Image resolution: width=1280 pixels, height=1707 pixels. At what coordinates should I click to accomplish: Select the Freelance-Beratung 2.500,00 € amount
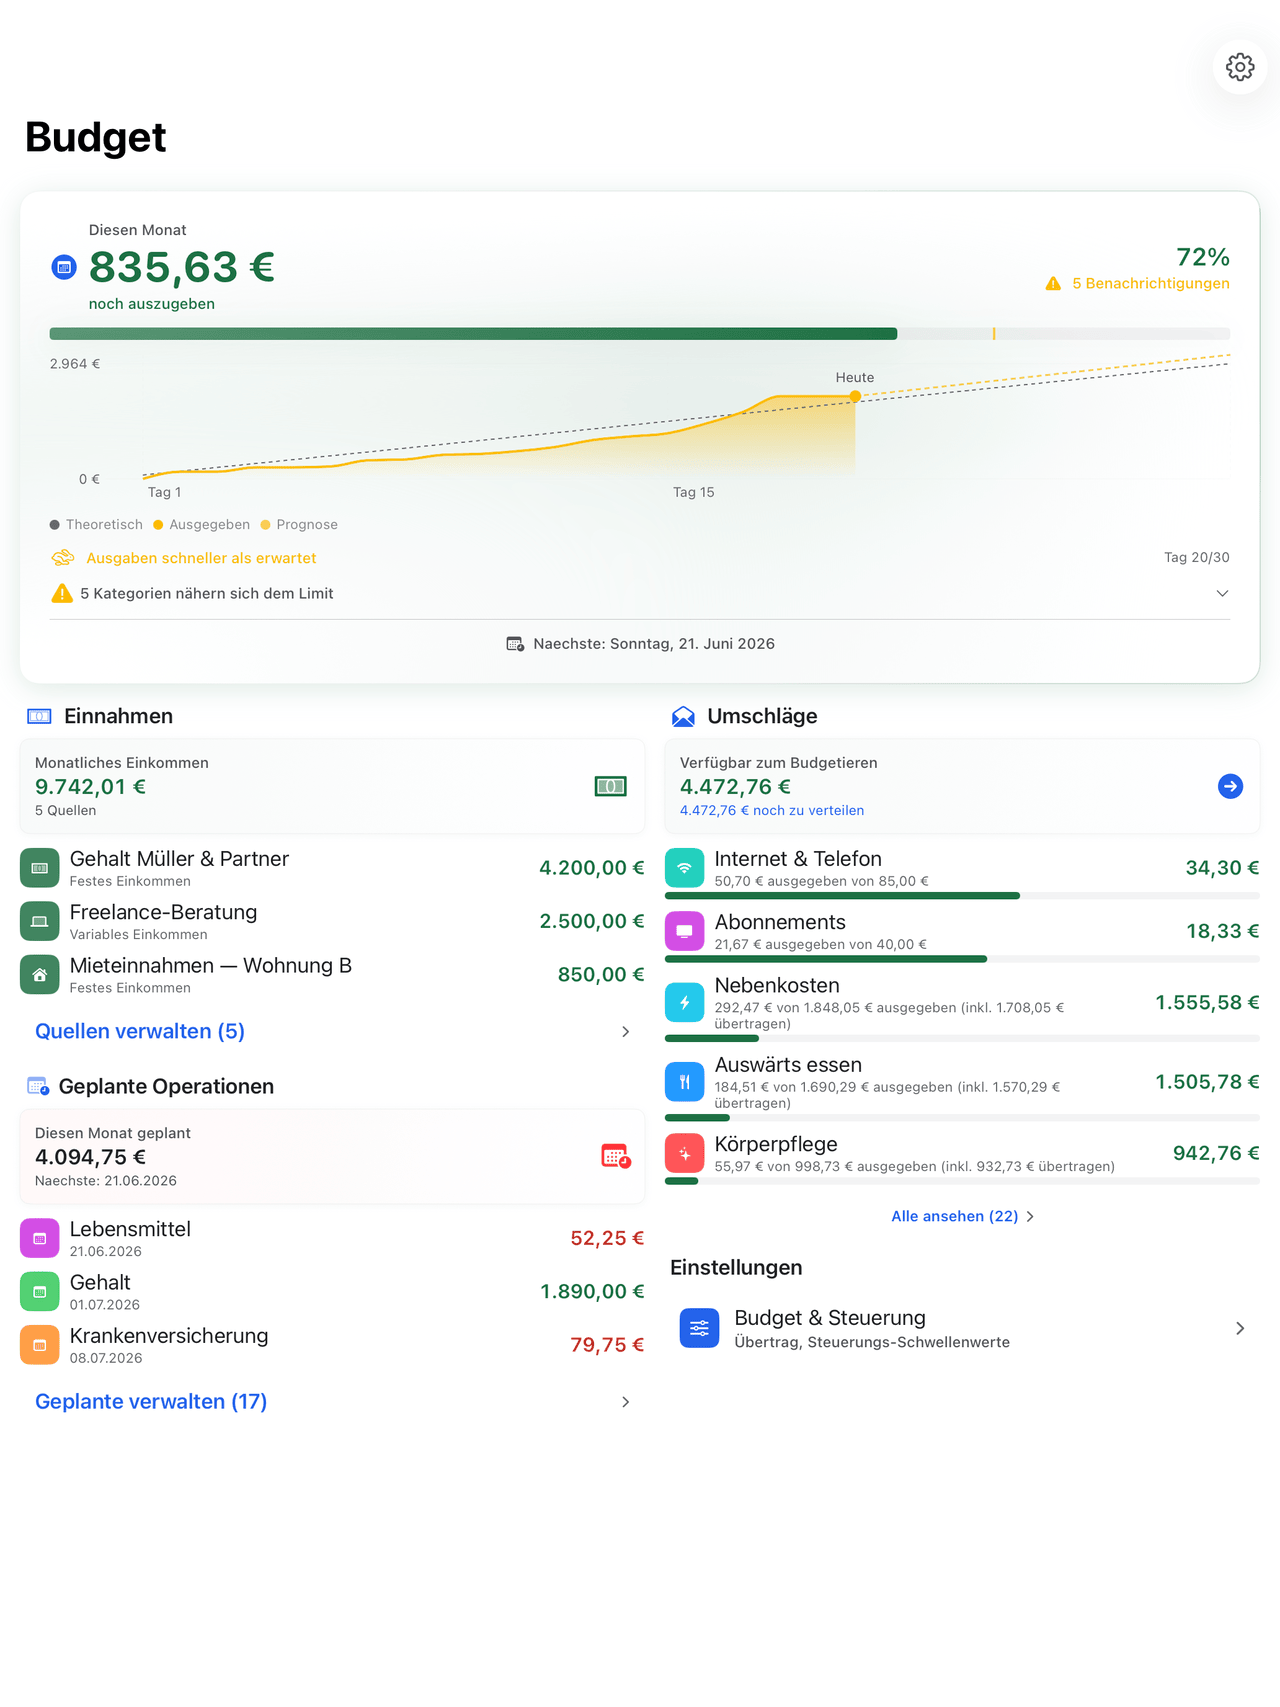[x=592, y=921]
